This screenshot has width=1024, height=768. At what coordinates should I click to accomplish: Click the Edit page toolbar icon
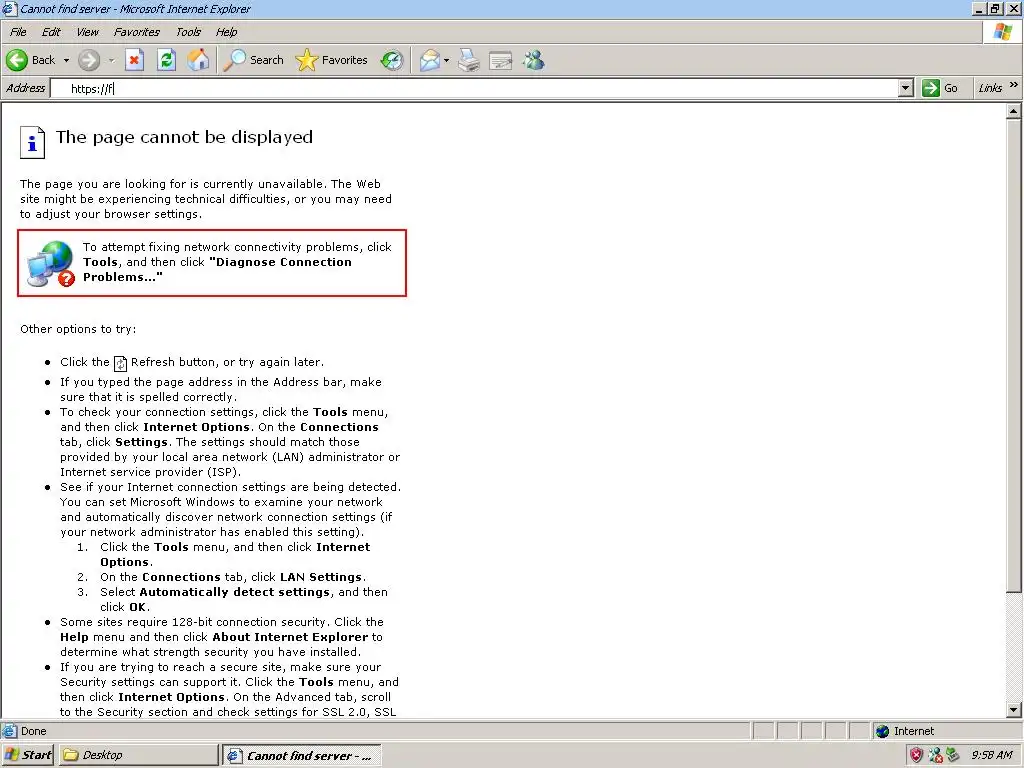(501, 60)
